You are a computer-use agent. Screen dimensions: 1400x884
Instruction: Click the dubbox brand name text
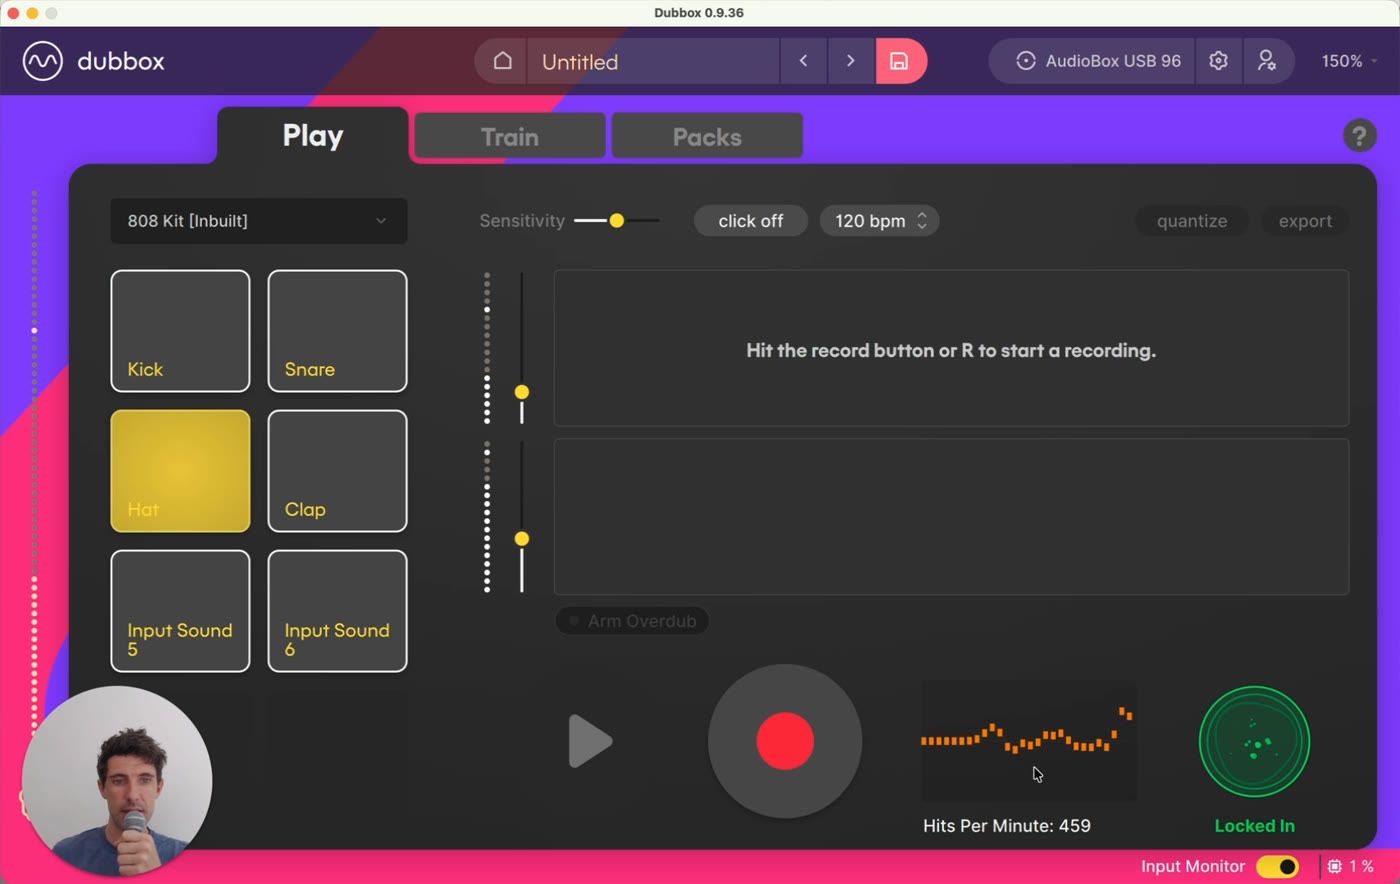point(121,61)
